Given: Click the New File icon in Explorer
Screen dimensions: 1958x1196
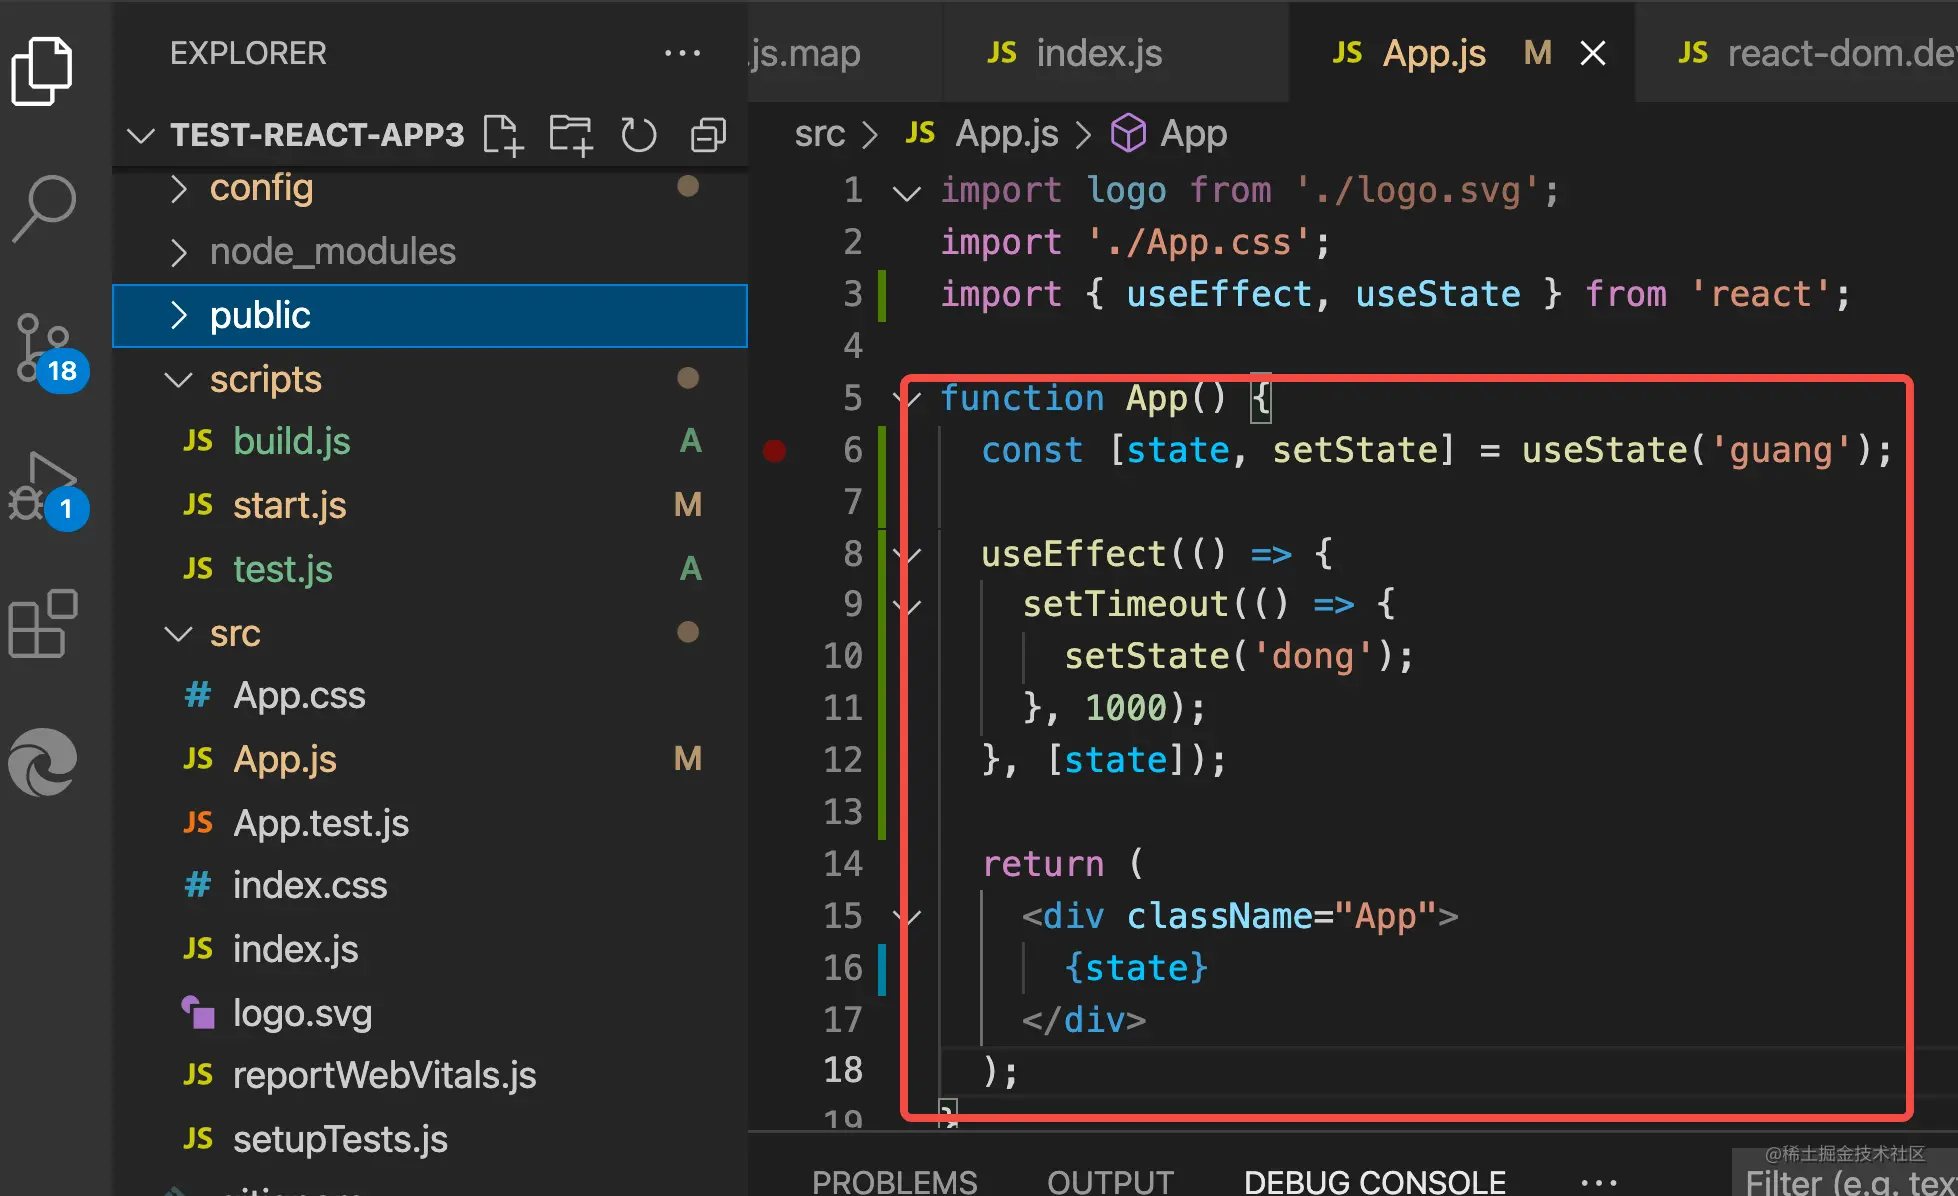Looking at the screenshot, I should pyautogui.click(x=503, y=135).
